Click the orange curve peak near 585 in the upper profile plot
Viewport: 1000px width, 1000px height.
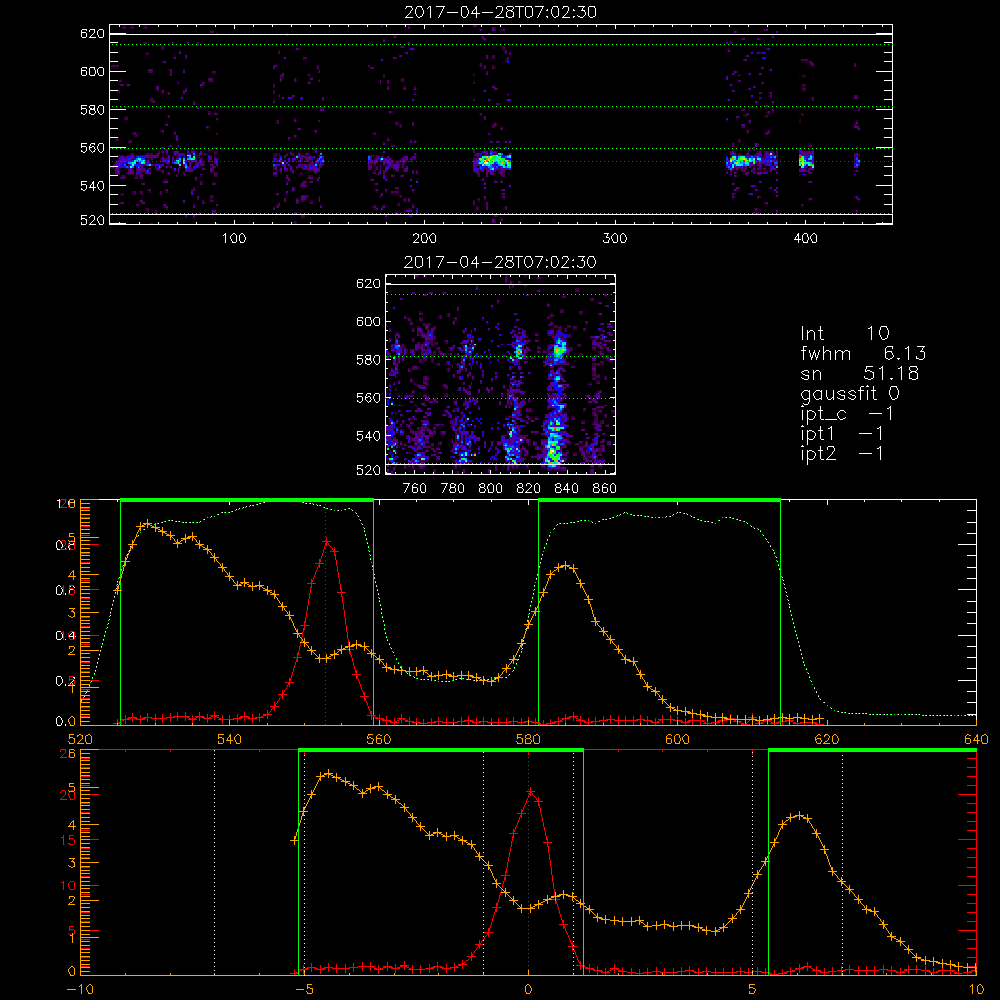click(x=564, y=566)
